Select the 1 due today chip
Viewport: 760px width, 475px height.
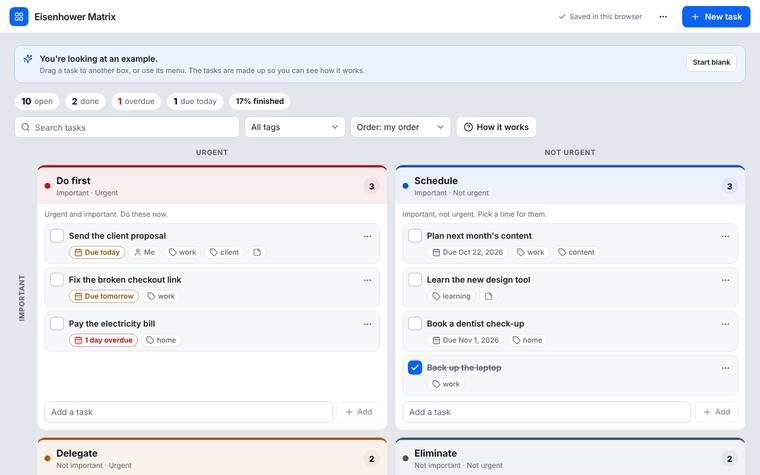click(x=195, y=101)
